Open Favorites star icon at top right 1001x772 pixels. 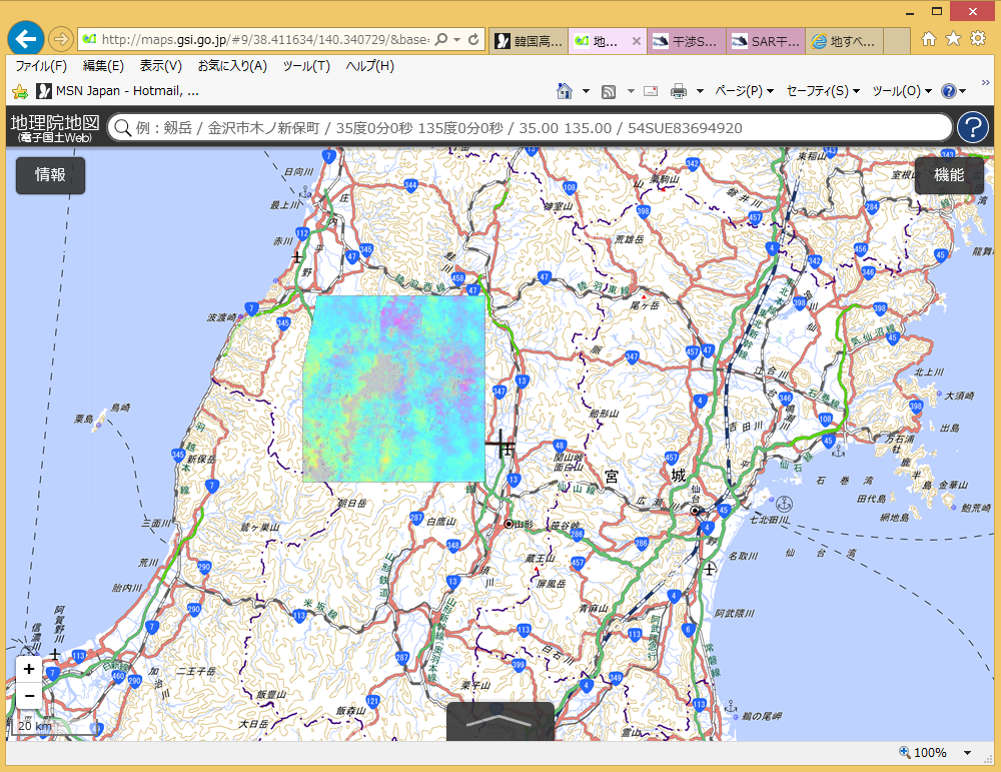pyautogui.click(x=953, y=38)
